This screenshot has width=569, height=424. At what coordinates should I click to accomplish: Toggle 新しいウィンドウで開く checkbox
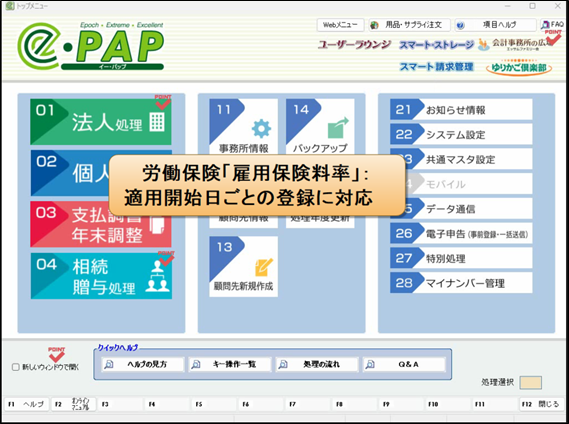click(x=16, y=367)
